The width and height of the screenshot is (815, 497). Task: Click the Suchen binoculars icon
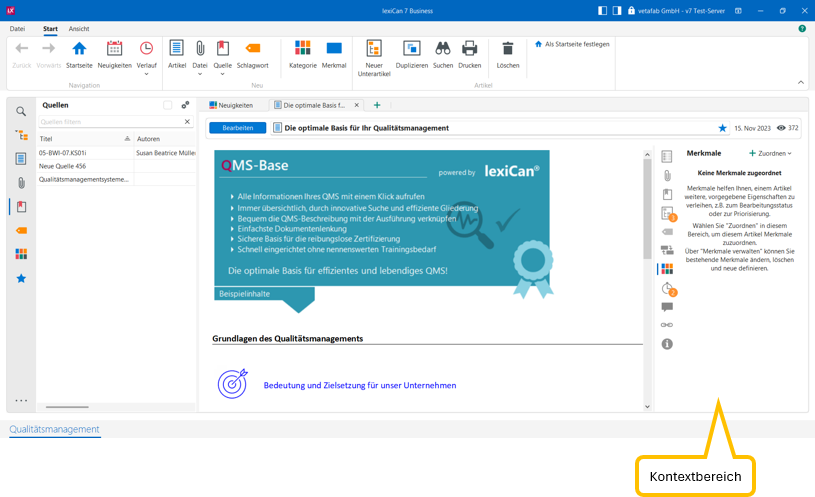tap(442, 49)
